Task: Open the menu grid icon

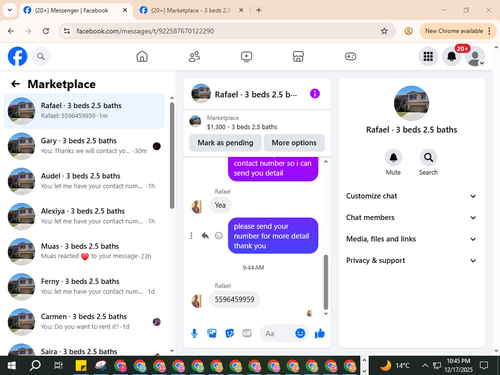Action: point(428,56)
